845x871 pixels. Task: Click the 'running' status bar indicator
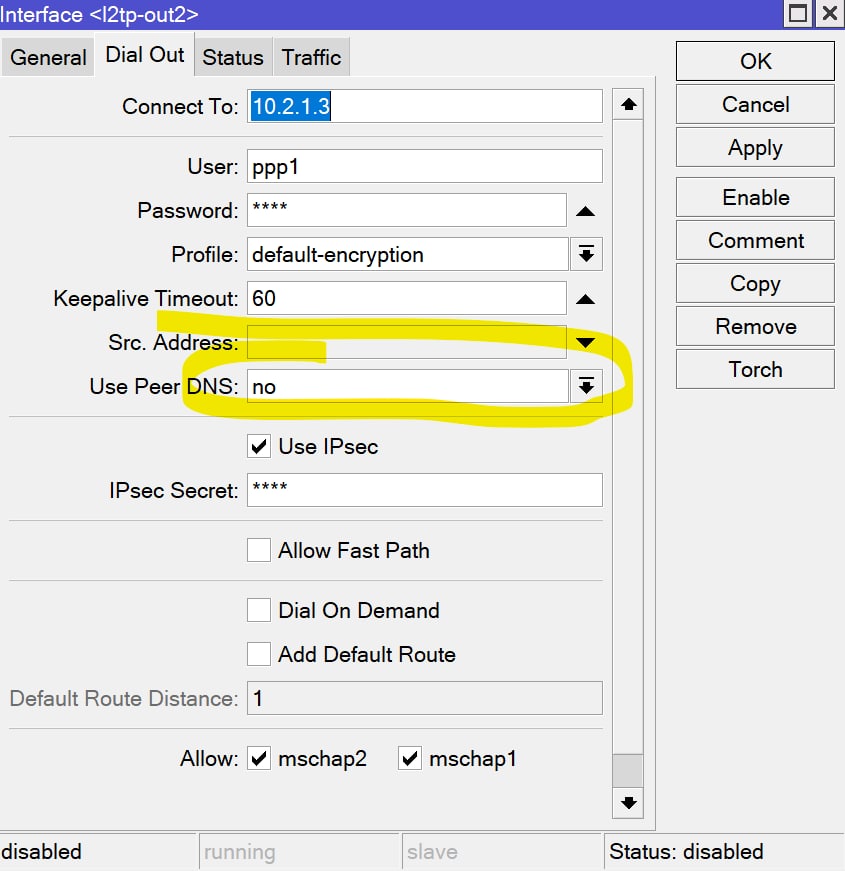(x=239, y=852)
